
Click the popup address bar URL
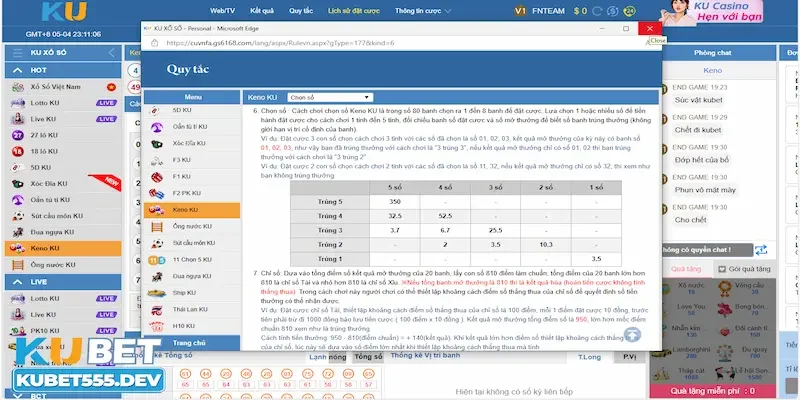(281, 43)
